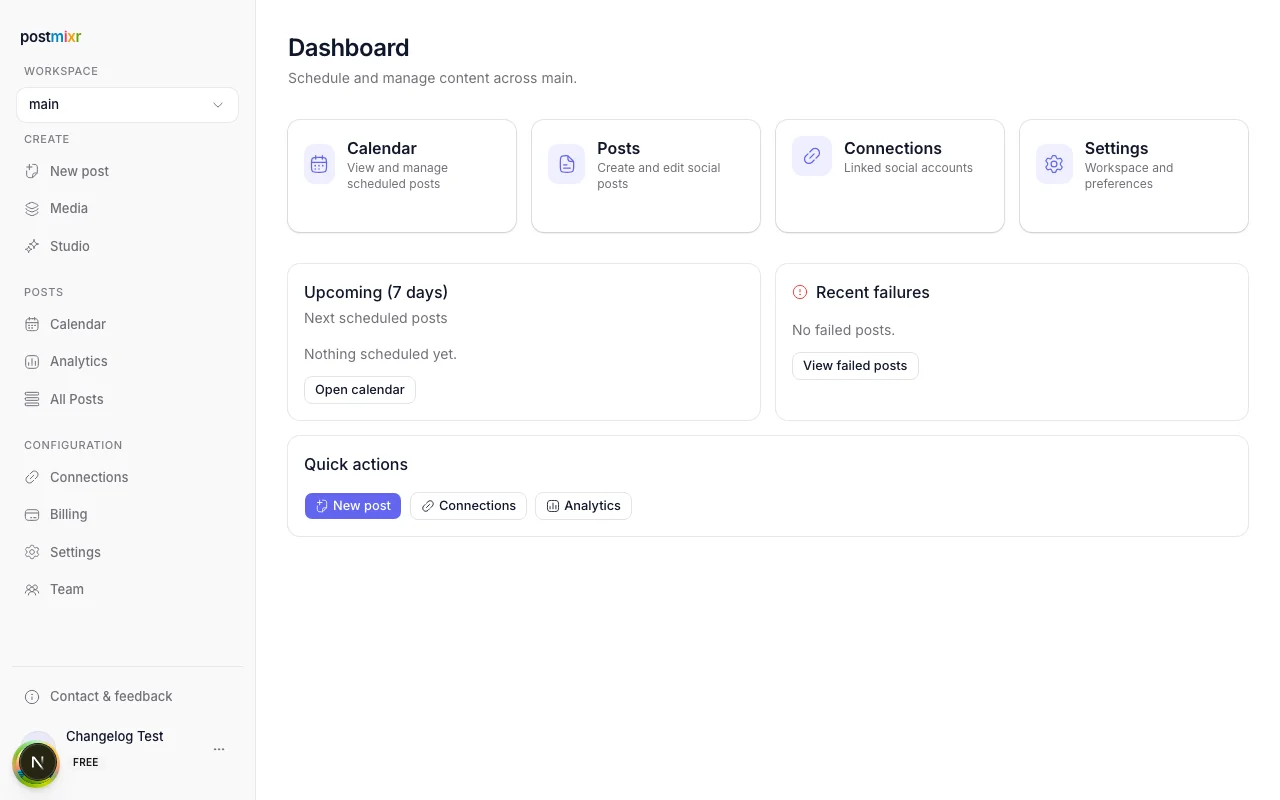The width and height of the screenshot is (1280, 800).
Task: Click the Studio sparkle icon in the sidebar
Action: click(32, 246)
